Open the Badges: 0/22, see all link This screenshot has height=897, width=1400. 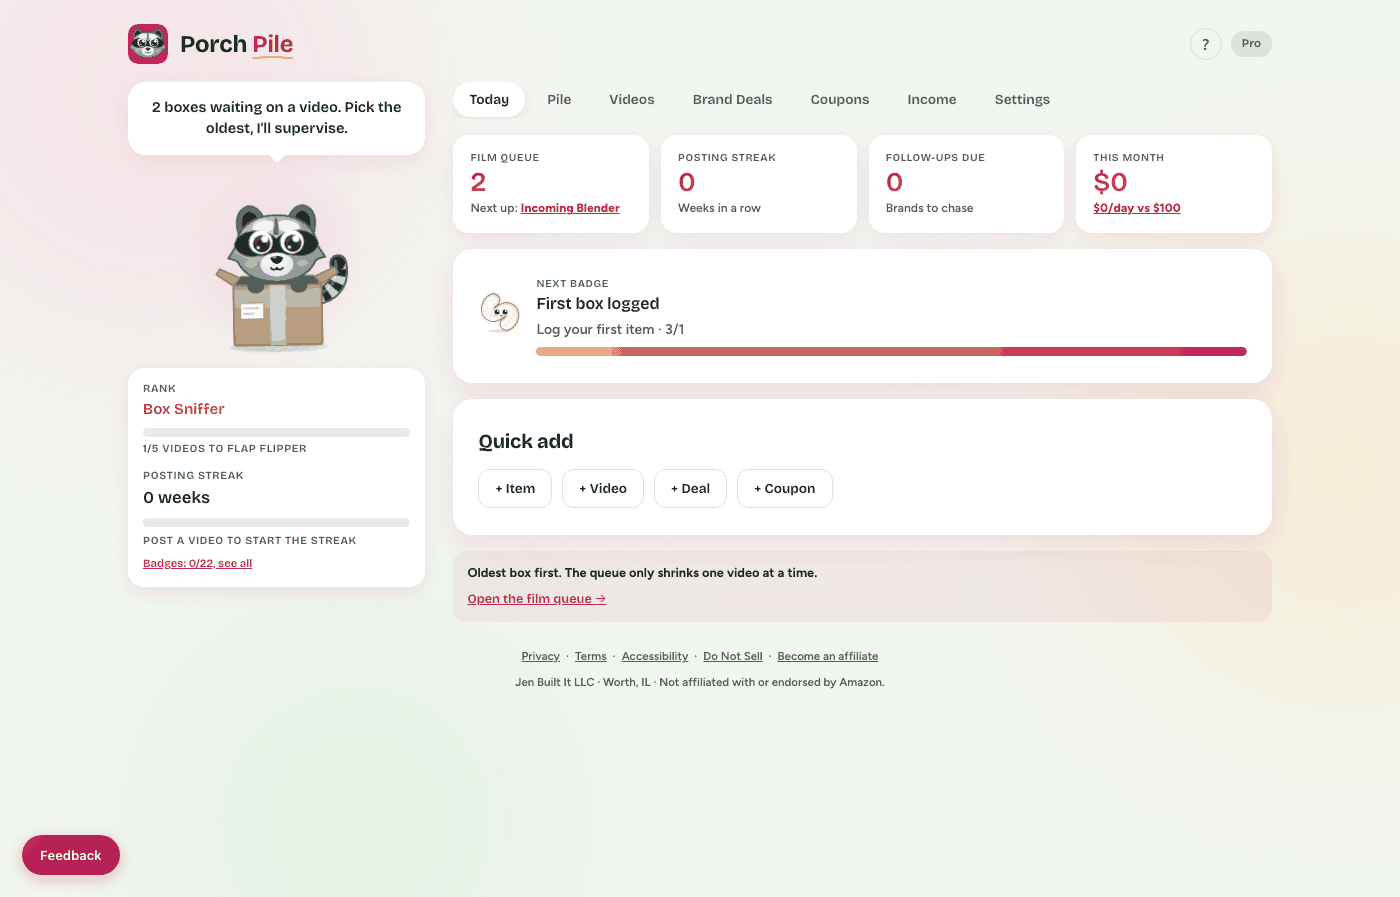coord(197,564)
